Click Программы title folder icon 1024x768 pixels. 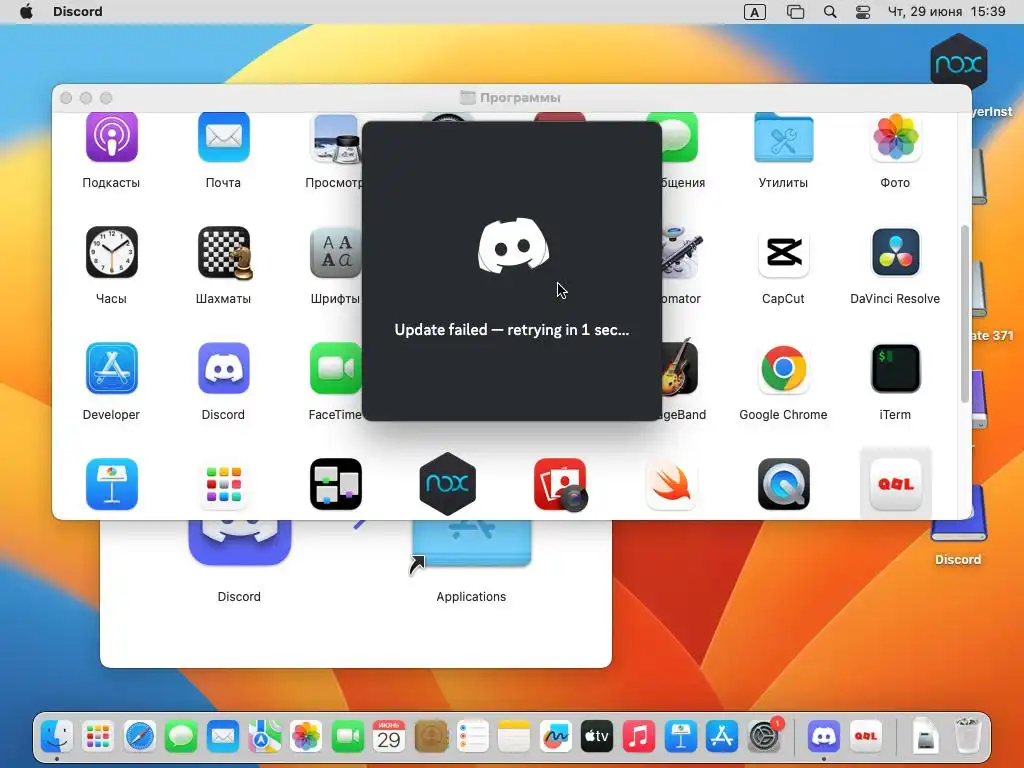(468, 97)
